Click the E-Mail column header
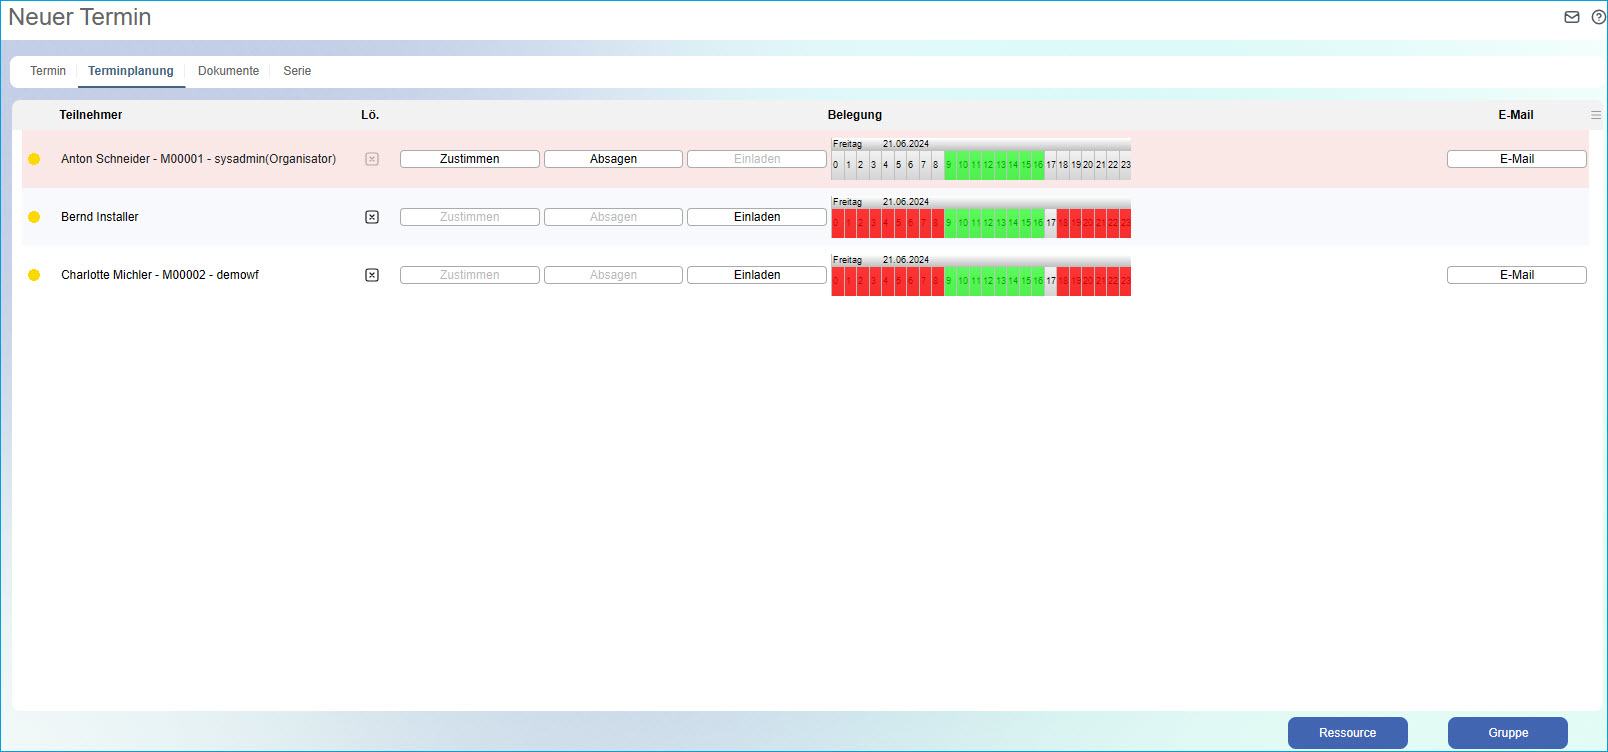This screenshot has height=752, width=1608. (1516, 115)
